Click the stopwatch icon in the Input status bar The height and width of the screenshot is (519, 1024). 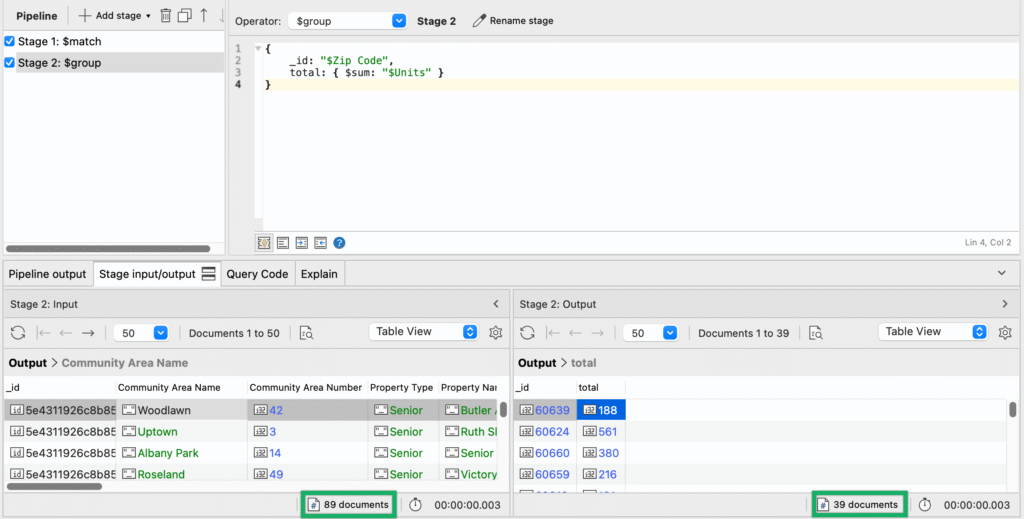(x=415, y=505)
